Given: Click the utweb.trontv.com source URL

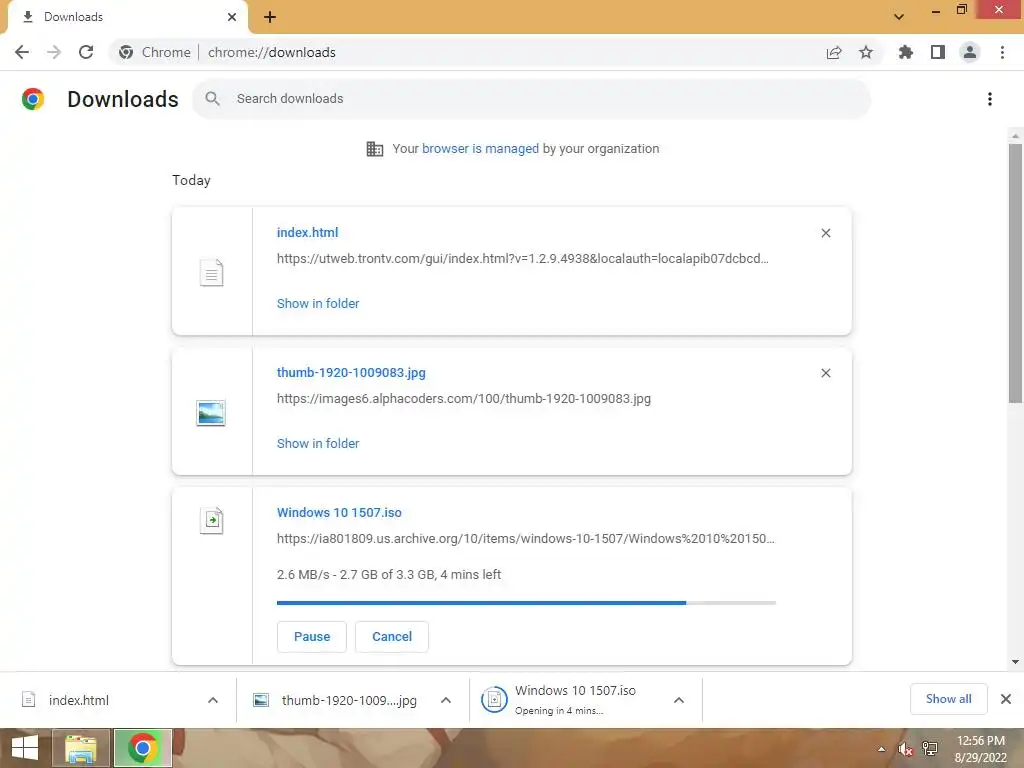Looking at the screenshot, I should point(522,259).
